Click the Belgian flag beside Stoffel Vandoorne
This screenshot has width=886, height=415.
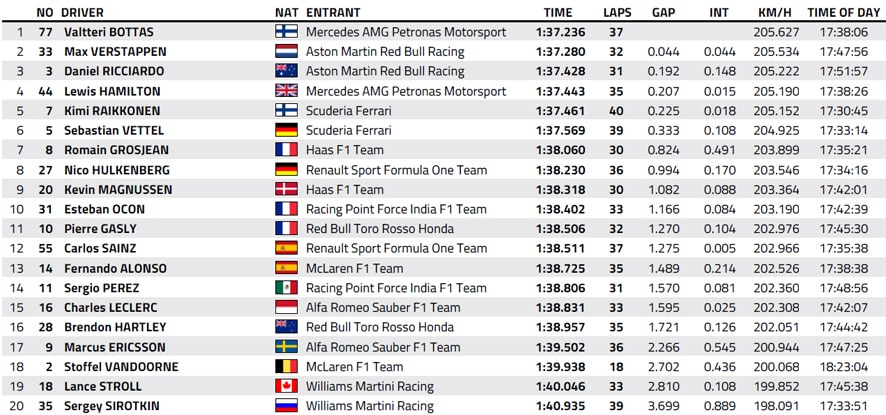[286, 367]
